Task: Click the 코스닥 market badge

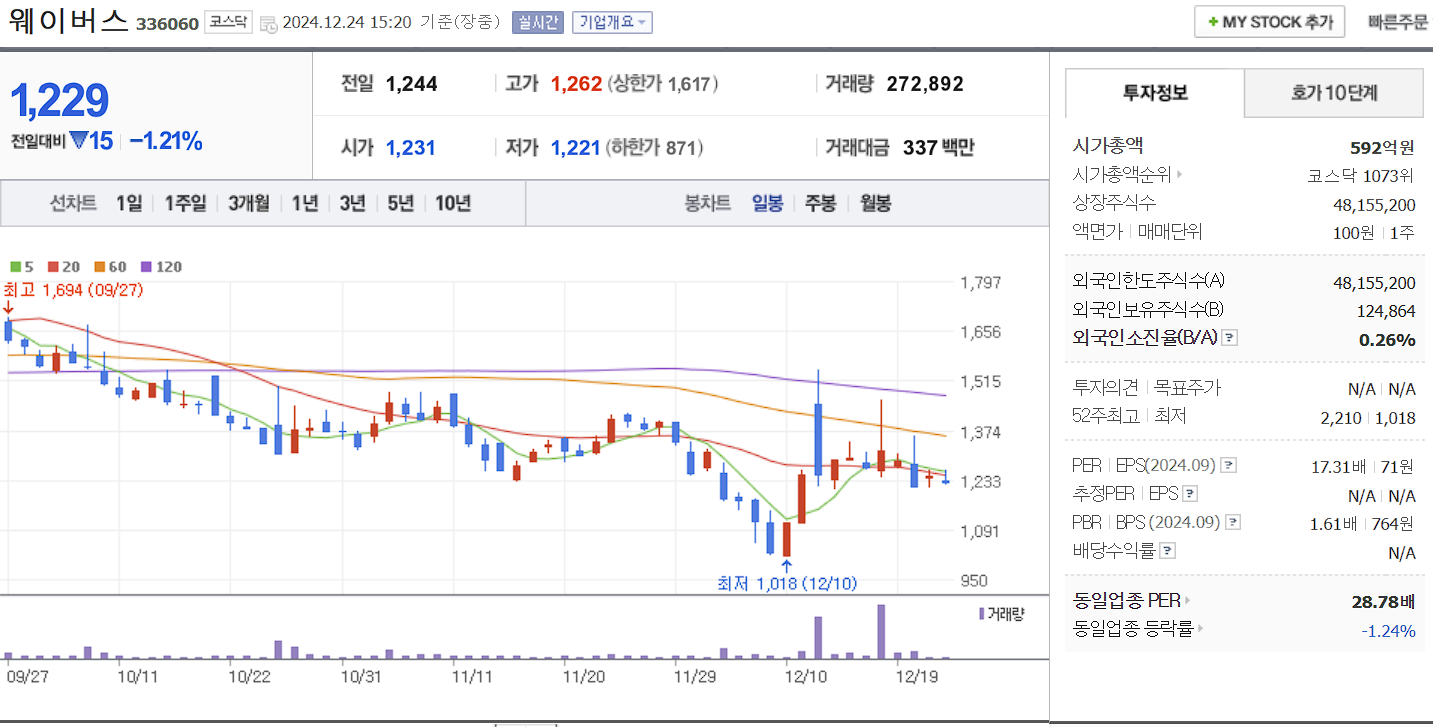Action: point(229,22)
